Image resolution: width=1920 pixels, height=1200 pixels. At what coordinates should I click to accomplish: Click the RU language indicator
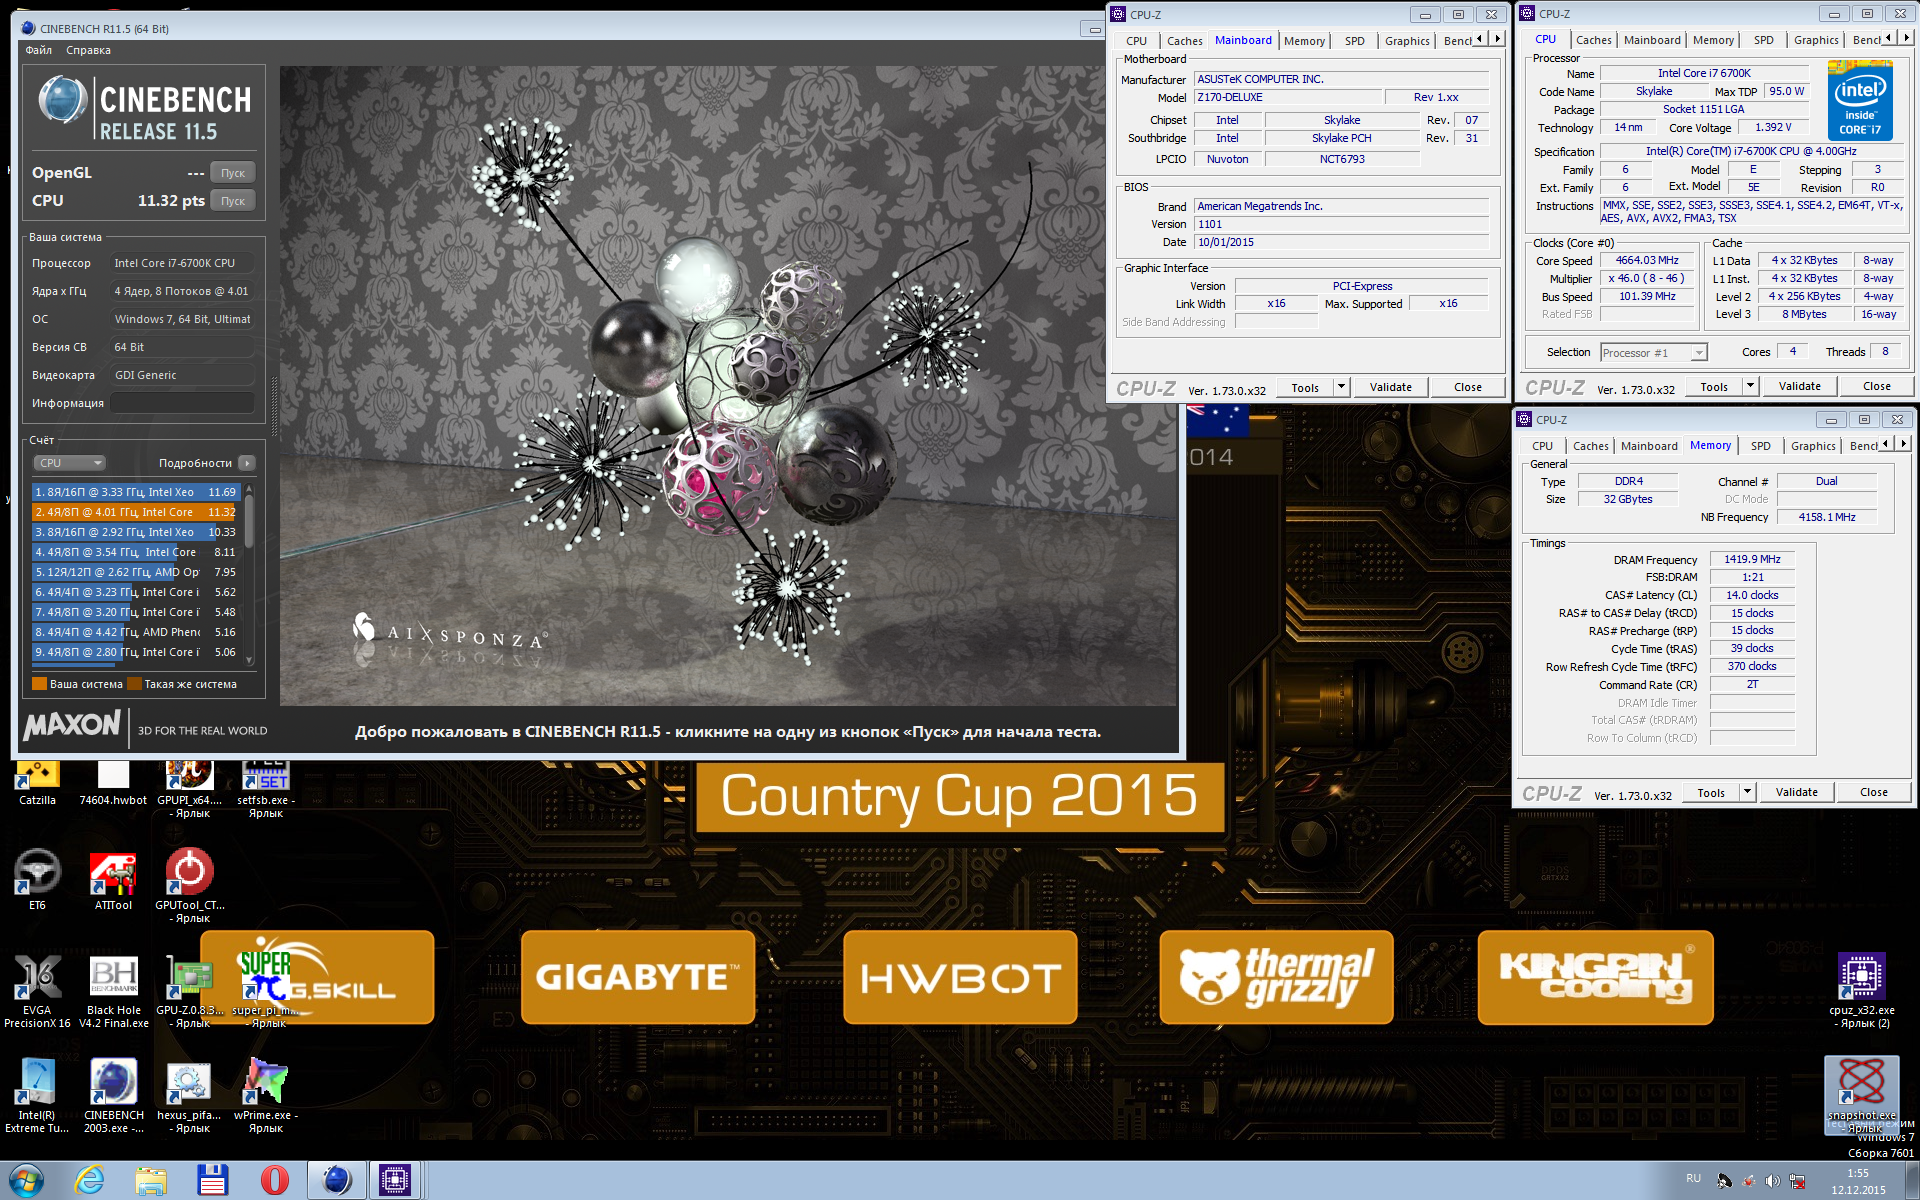(1693, 1178)
